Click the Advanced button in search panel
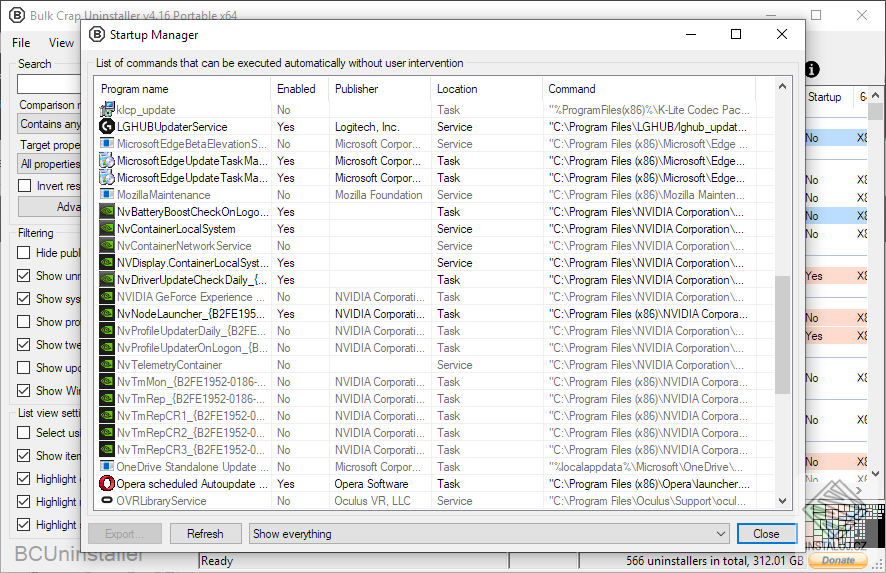The width and height of the screenshot is (886, 573). tap(51, 207)
